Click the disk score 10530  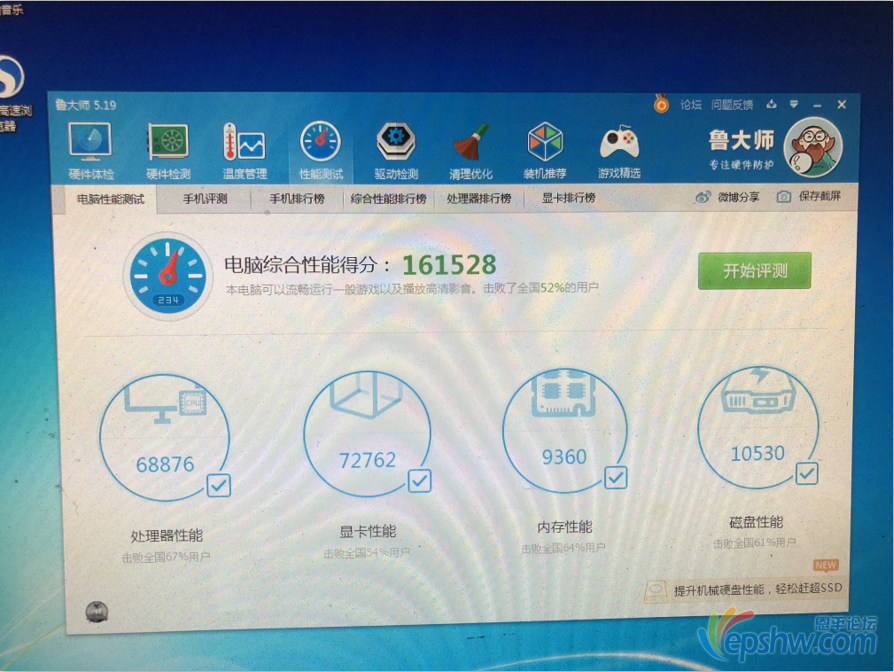pyautogui.click(x=758, y=454)
